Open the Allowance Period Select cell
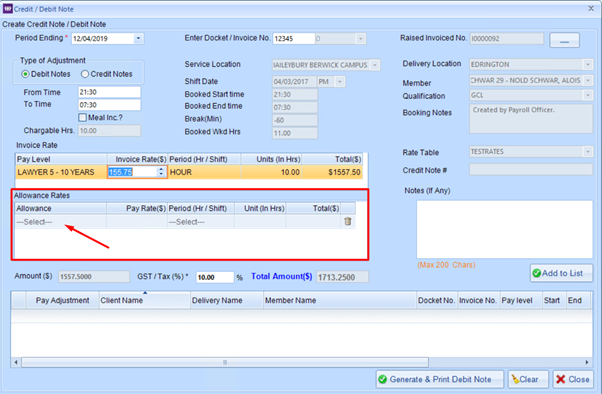 tap(200, 222)
